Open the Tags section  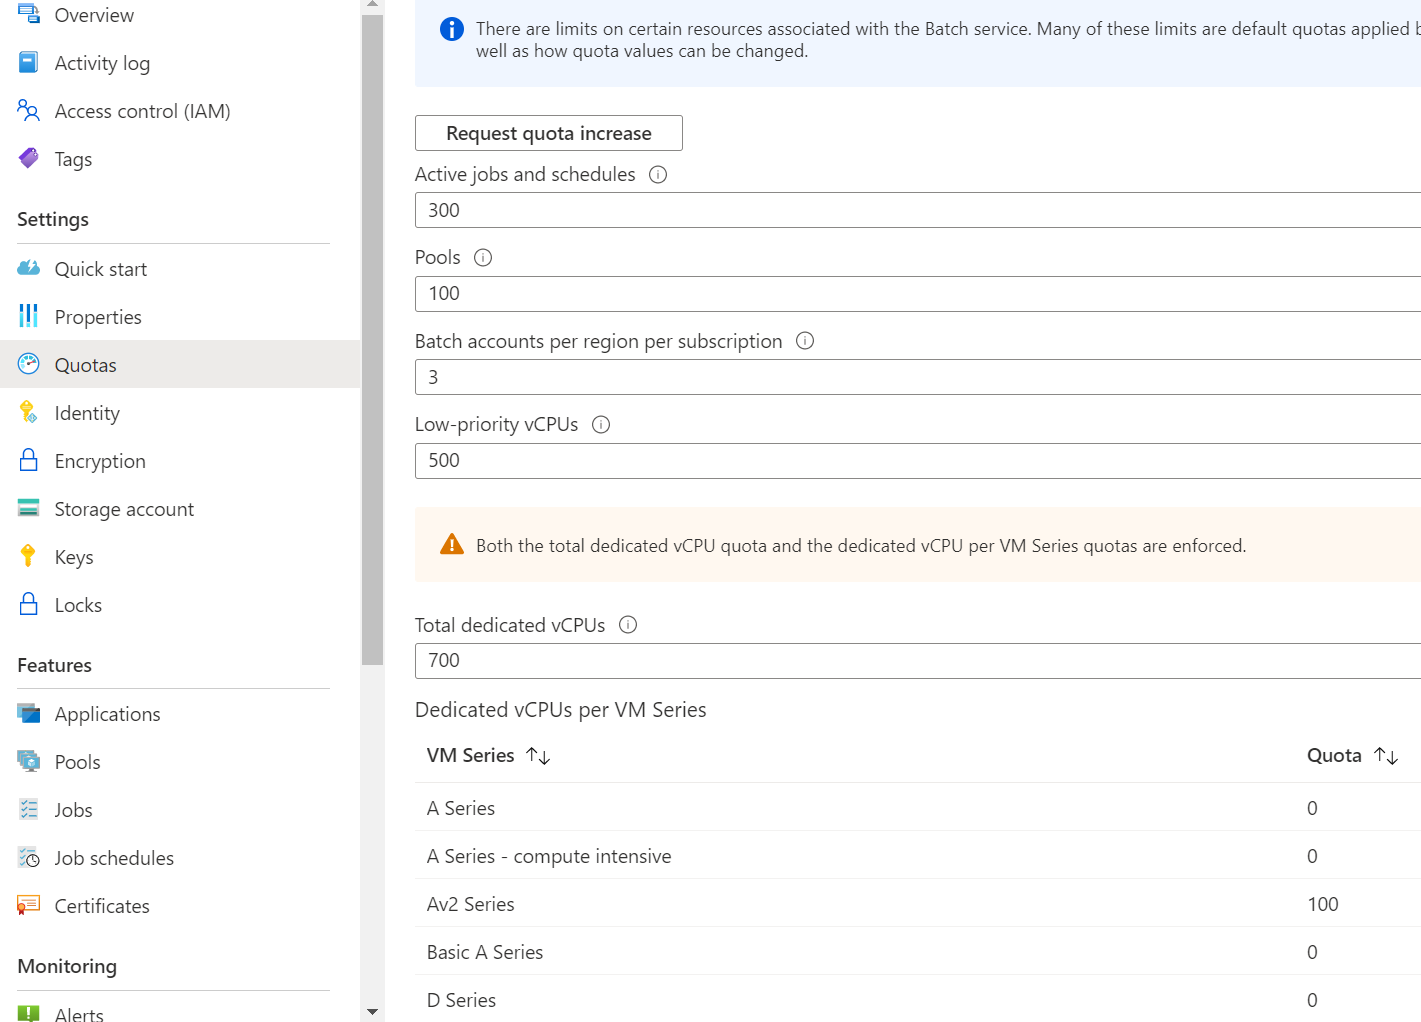point(72,158)
